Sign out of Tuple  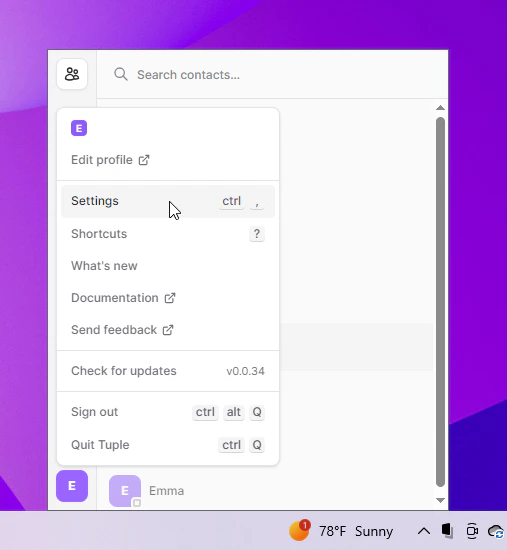168,412
